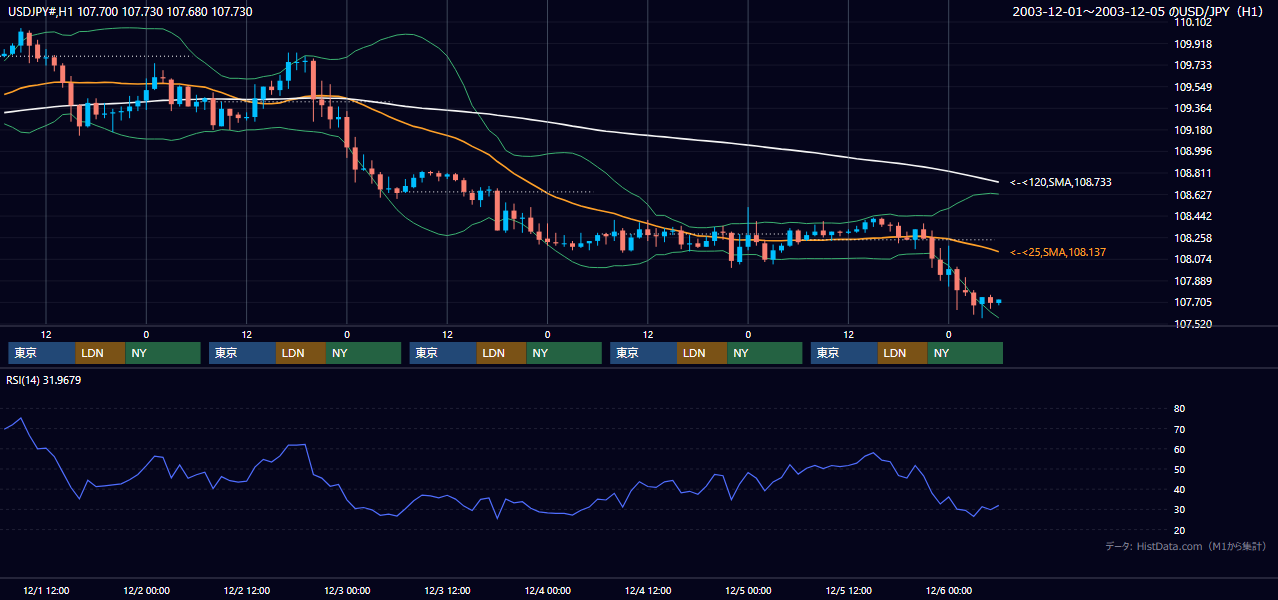The image size is (1278, 600).
Task: Click the 108.627 price axis label
Action: pos(1192,195)
